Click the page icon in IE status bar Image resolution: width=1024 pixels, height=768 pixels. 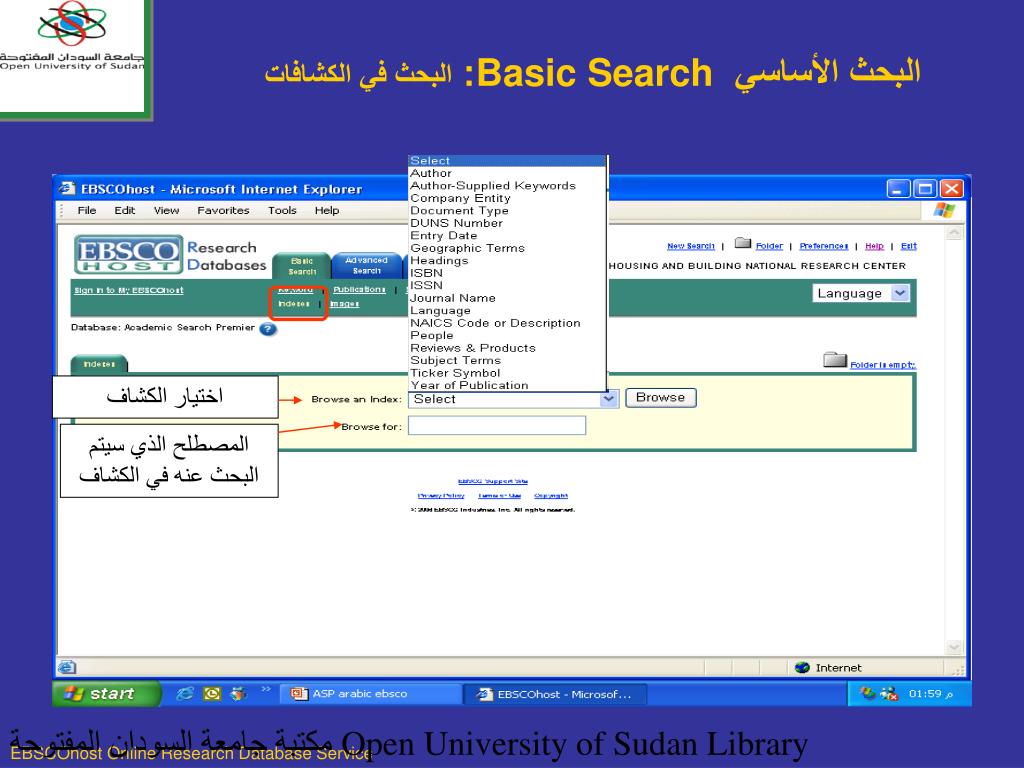(67, 667)
